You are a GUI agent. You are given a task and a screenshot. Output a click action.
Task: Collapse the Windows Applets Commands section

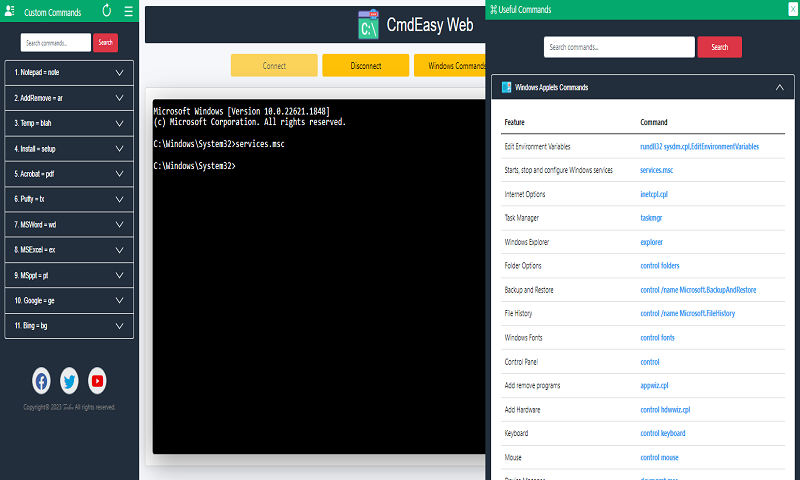(x=780, y=87)
